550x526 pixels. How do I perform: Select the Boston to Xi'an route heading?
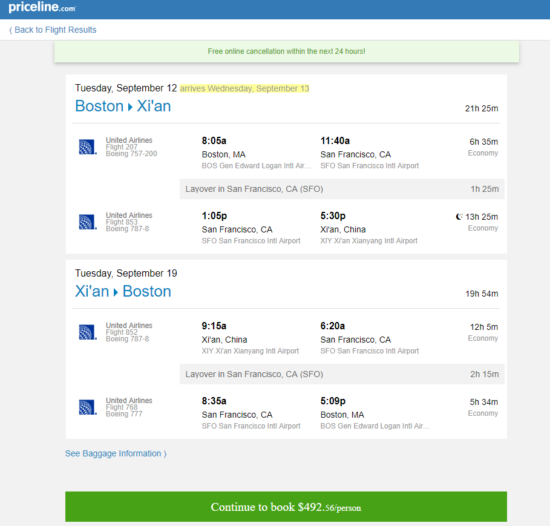(123, 106)
